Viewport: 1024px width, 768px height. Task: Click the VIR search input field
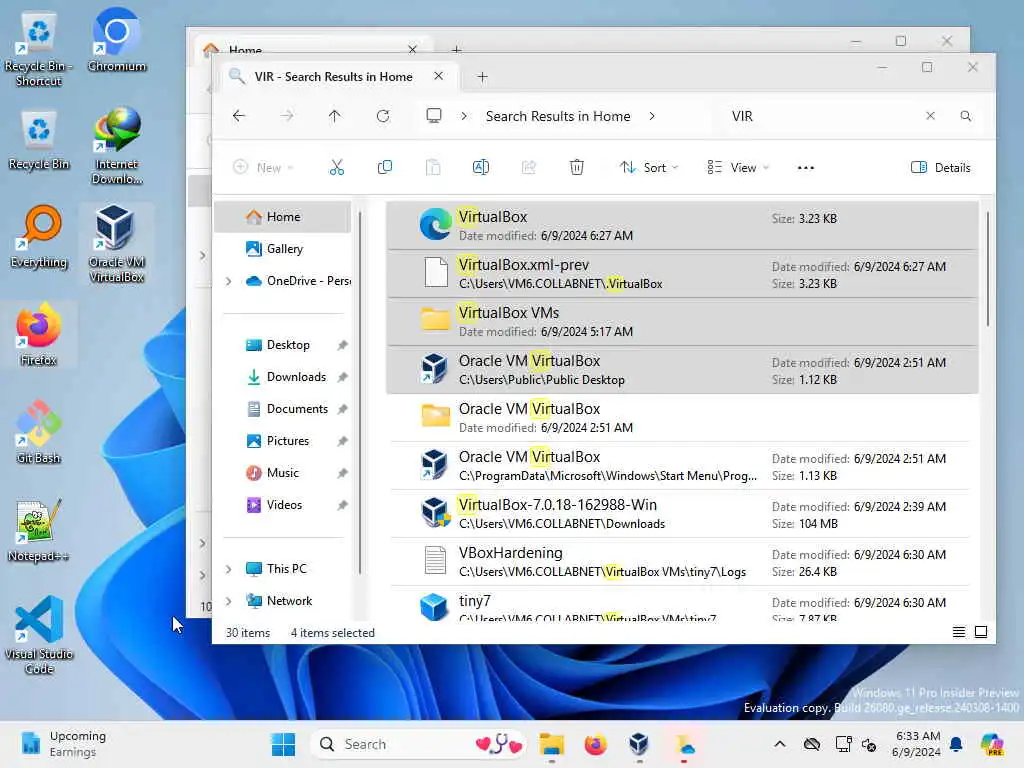pyautogui.click(x=823, y=116)
